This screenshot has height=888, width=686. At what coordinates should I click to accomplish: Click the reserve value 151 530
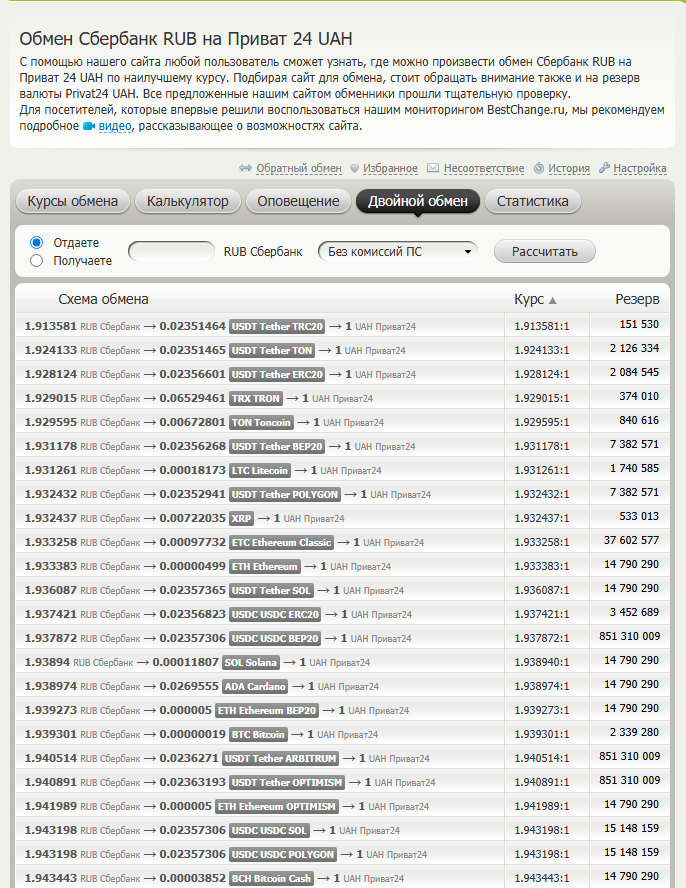point(639,325)
